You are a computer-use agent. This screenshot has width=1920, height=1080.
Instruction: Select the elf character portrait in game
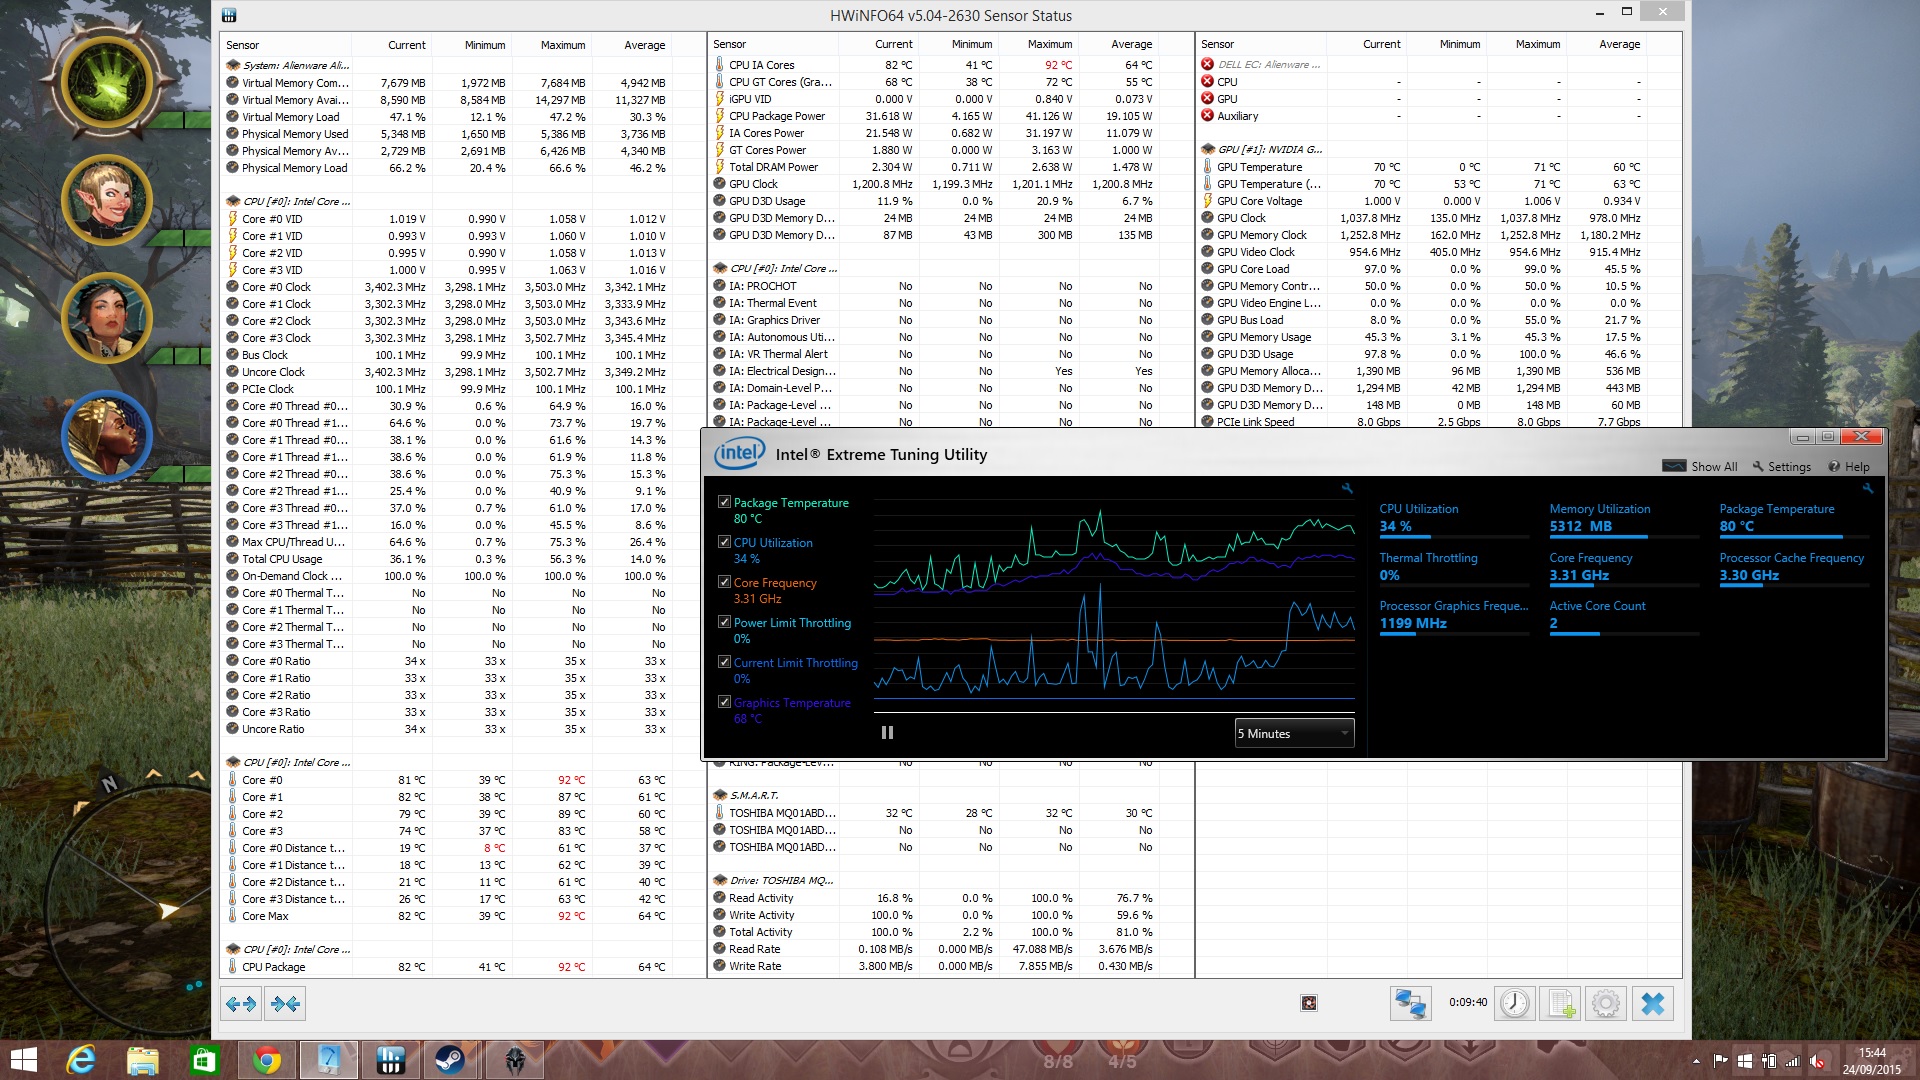click(x=107, y=201)
